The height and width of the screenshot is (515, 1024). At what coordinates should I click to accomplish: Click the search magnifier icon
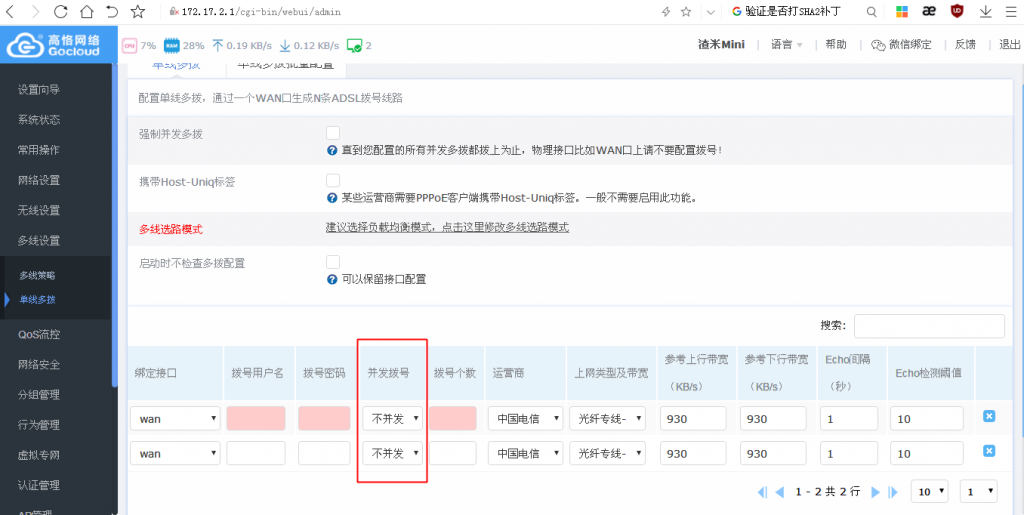[871, 12]
